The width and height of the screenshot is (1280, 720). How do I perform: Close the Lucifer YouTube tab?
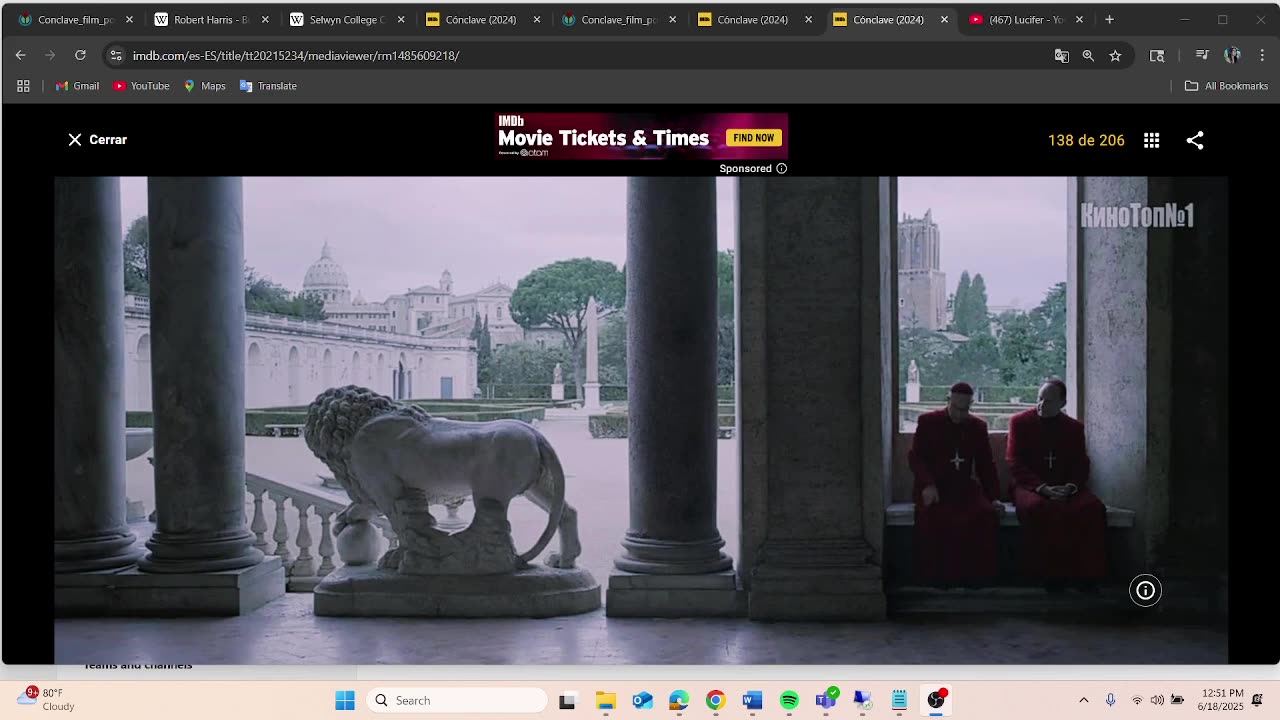[x=1079, y=20]
